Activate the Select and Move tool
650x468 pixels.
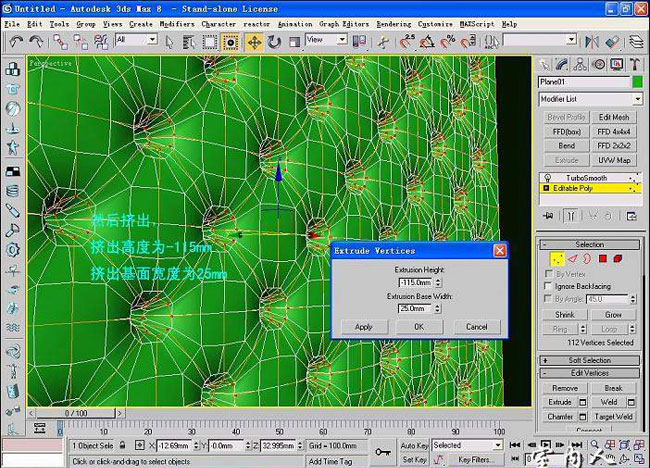tap(254, 42)
